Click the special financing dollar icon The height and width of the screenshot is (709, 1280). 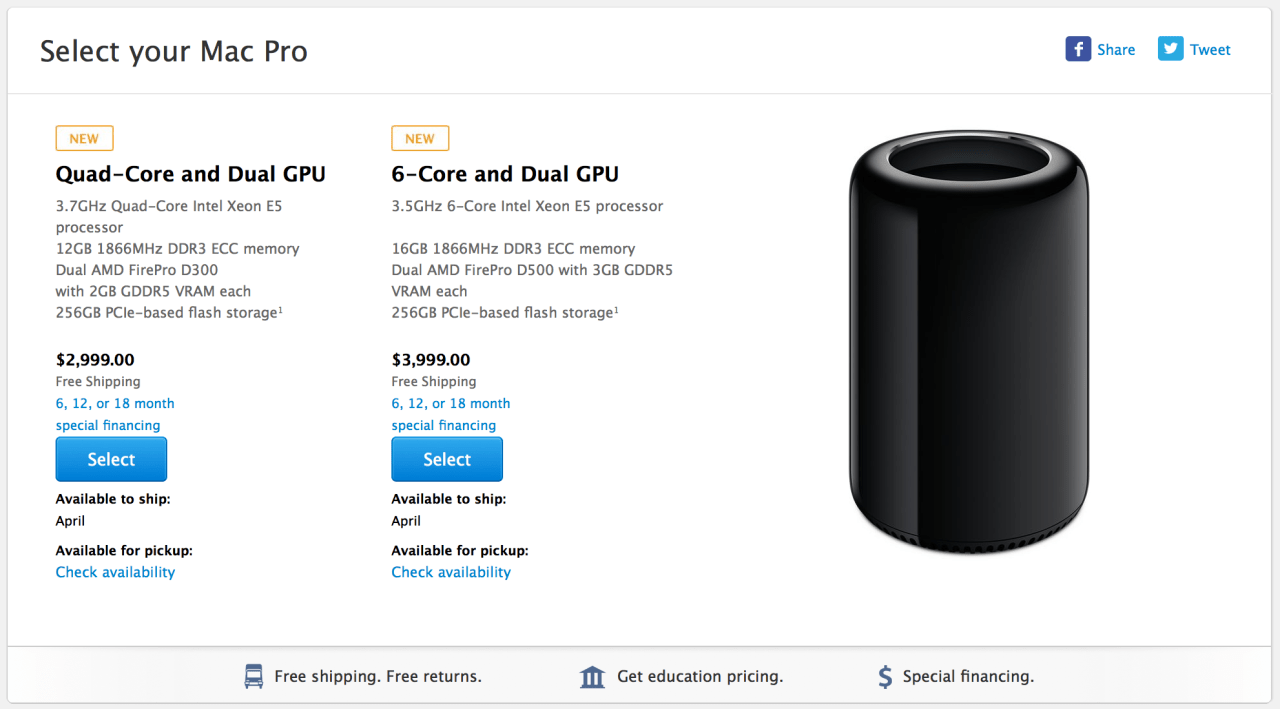point(885,677)
